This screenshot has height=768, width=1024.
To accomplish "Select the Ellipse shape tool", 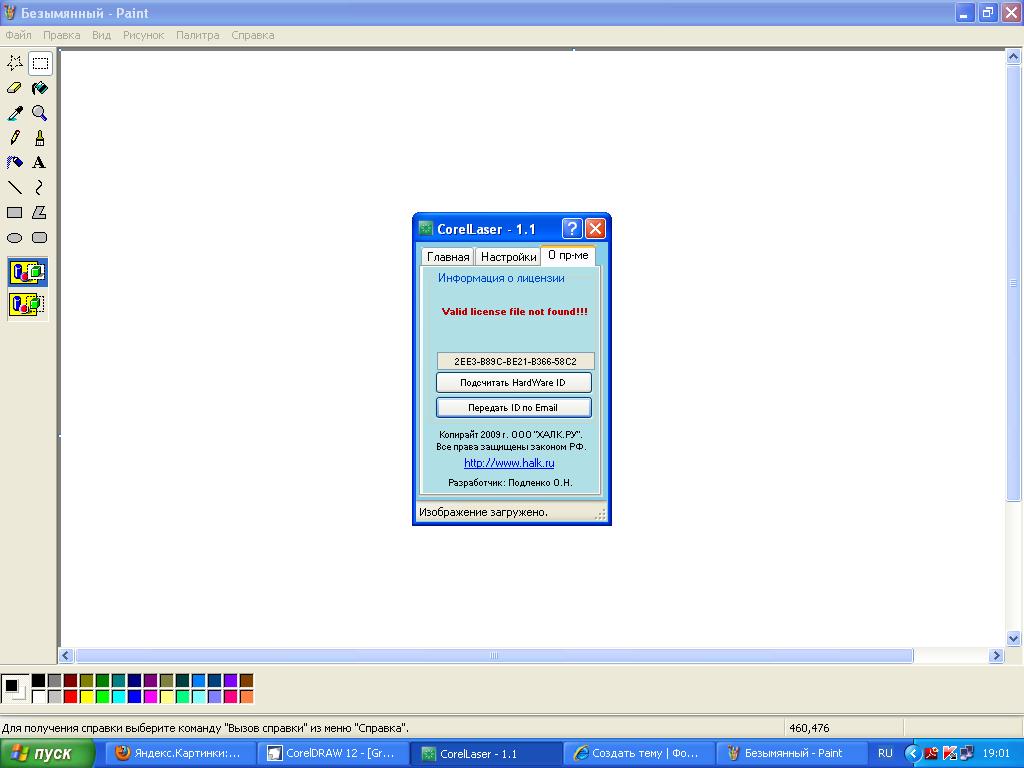I will click(x=15, y=238).
